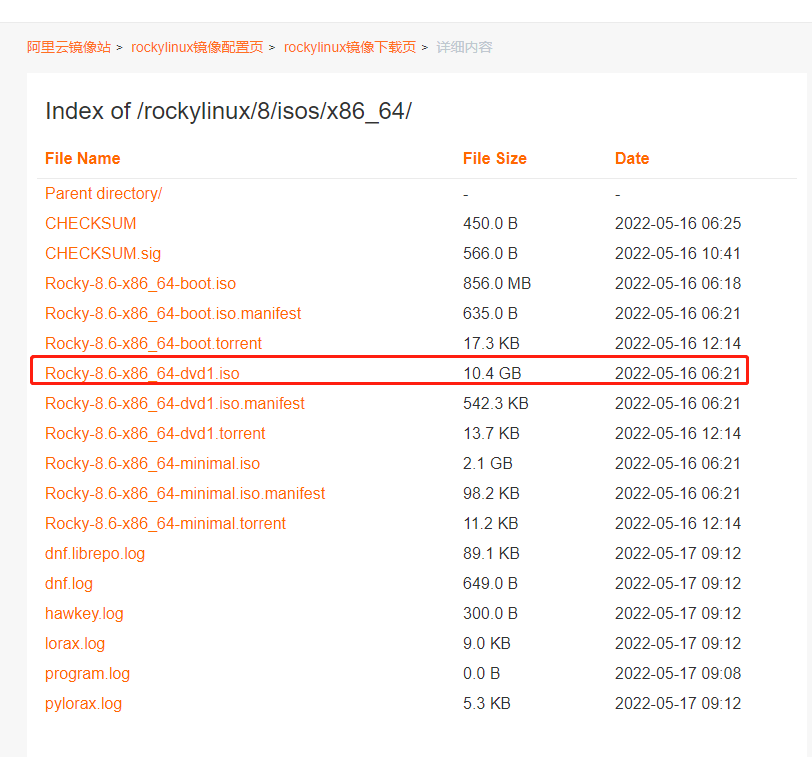Select the 10.4 GB size value
Viewport: 812px width, 757px height.
pyautogui.click(x=492, y=373)
